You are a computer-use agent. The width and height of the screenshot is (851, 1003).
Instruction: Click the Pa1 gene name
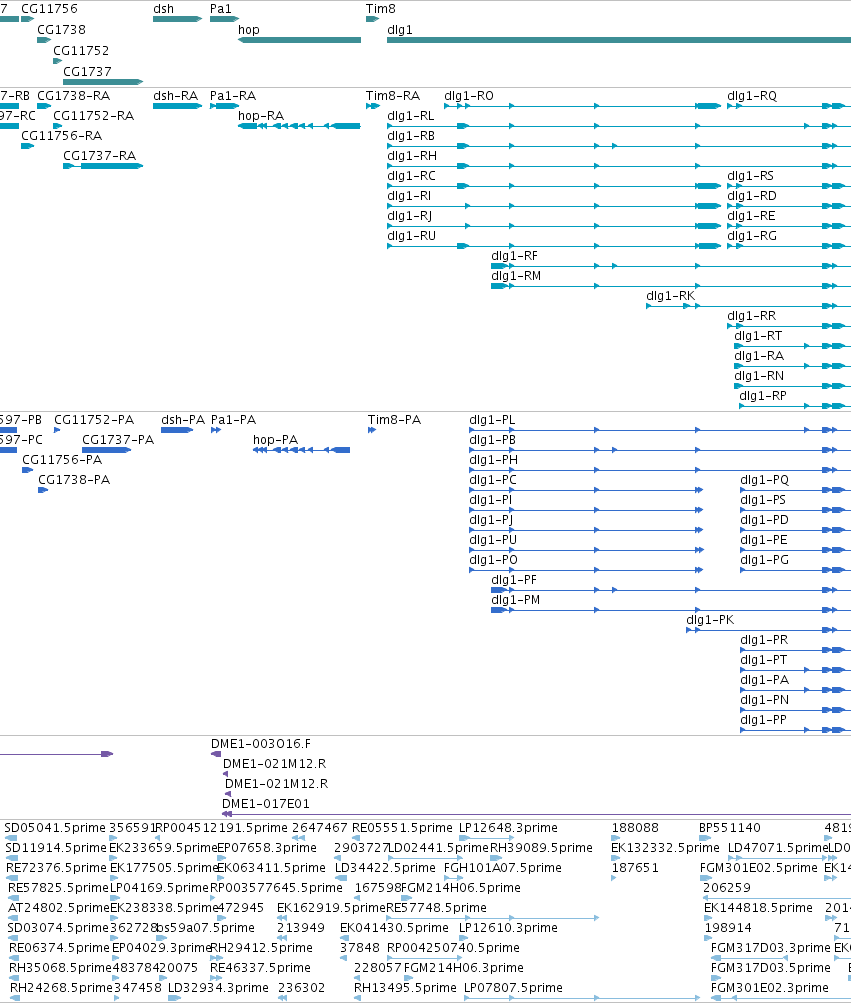221,8
